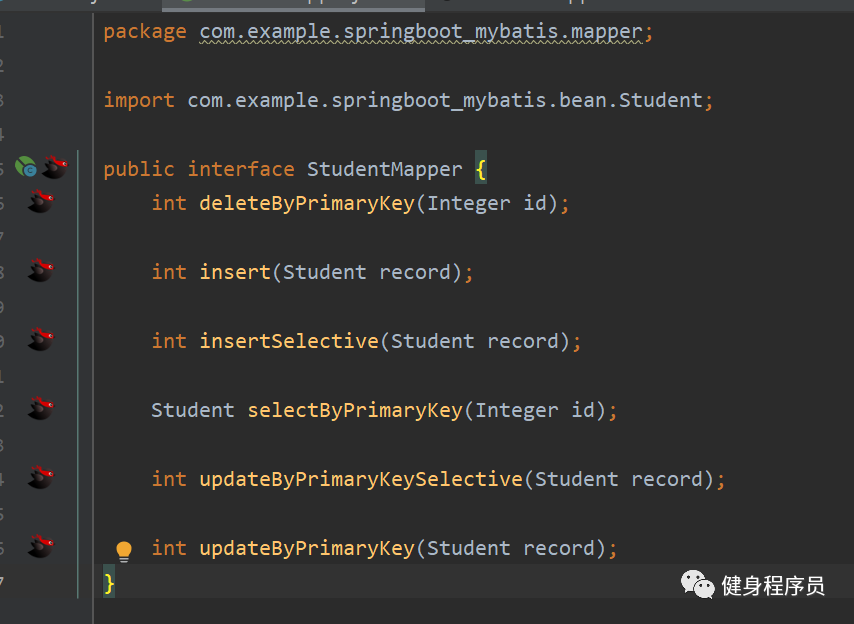The width and height of the screenshot is (854, 624).
Task: Click the highlighted opening brace after StudentMapper
Action: click(x=481, y=169)
